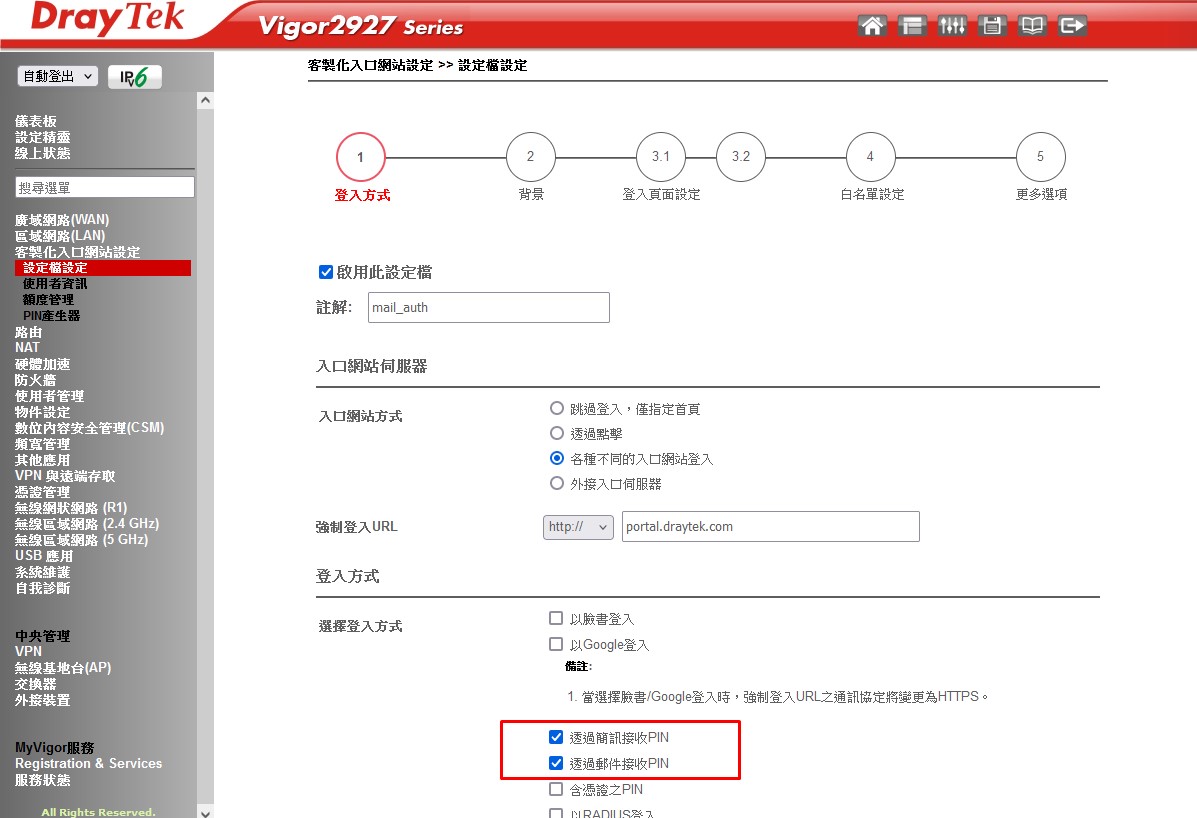Open the http:// protocol dropdown
Viewport: 1197px width, 818px height.
coord(577,526)
